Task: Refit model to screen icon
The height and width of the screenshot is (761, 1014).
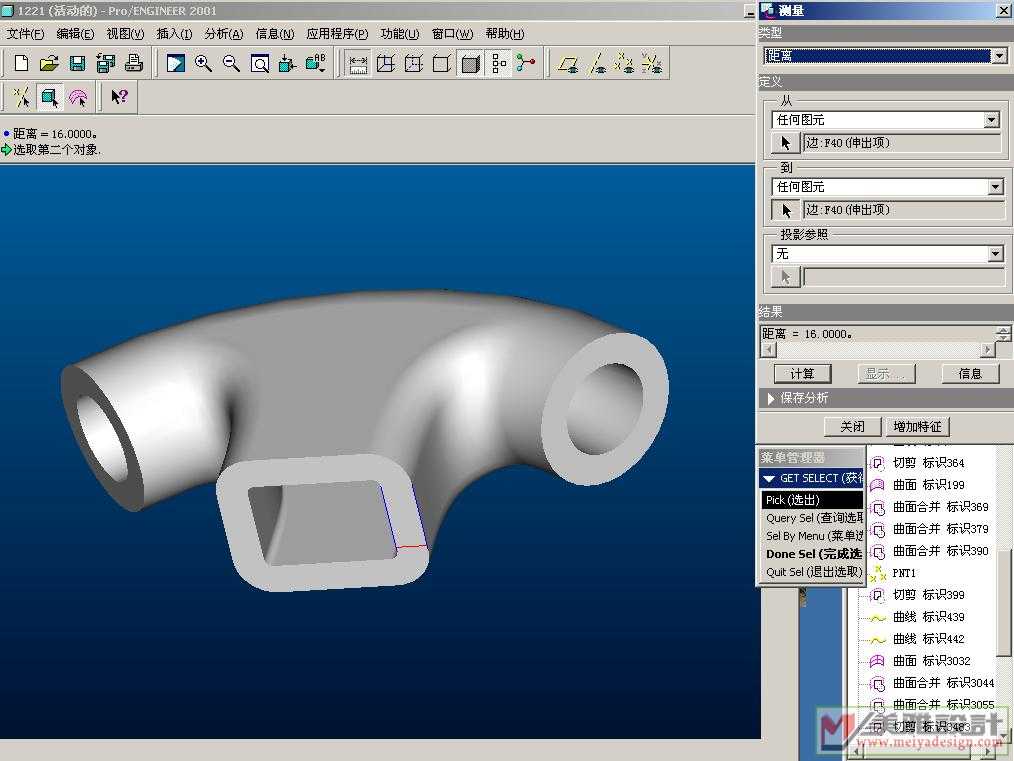Action: coord(260,63)
